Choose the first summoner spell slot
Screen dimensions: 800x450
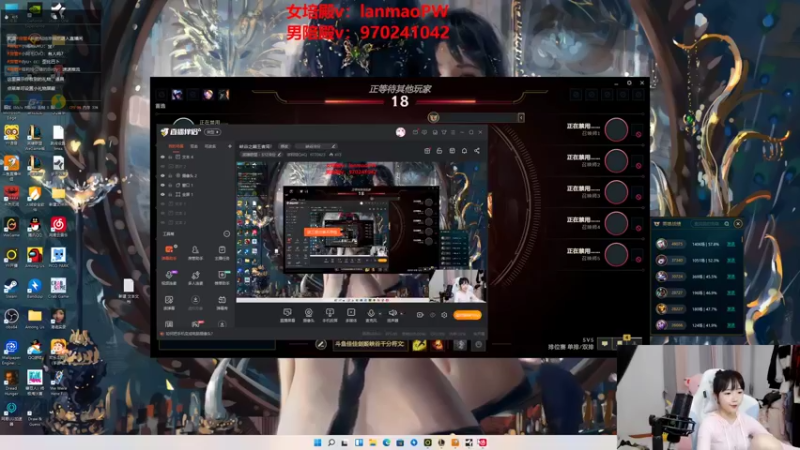point(419,345)
